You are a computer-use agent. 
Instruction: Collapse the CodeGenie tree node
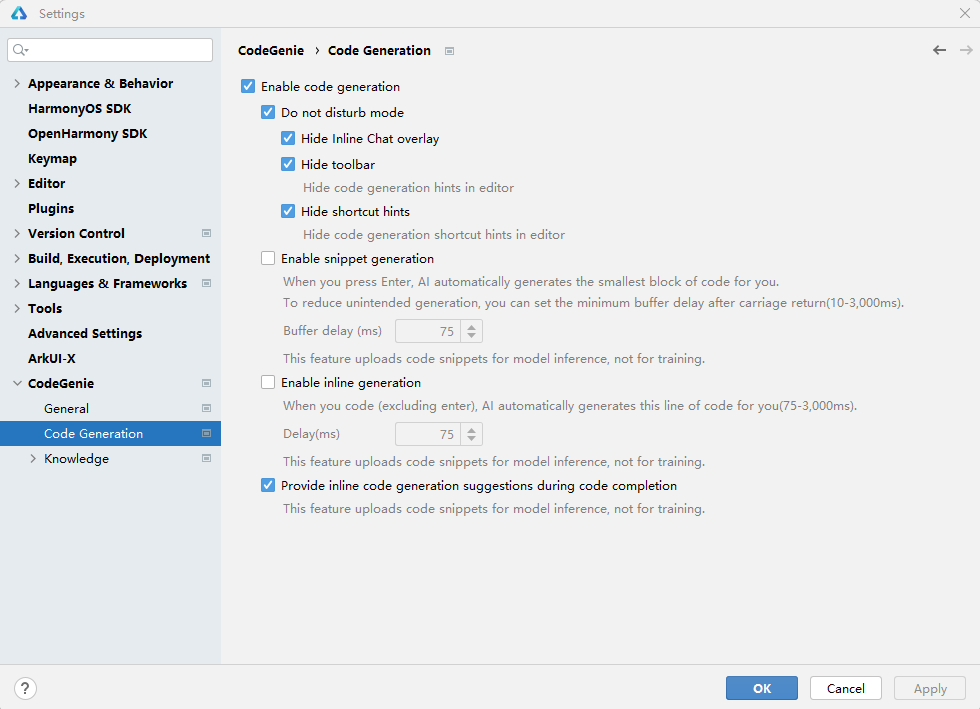coord(17,384)
